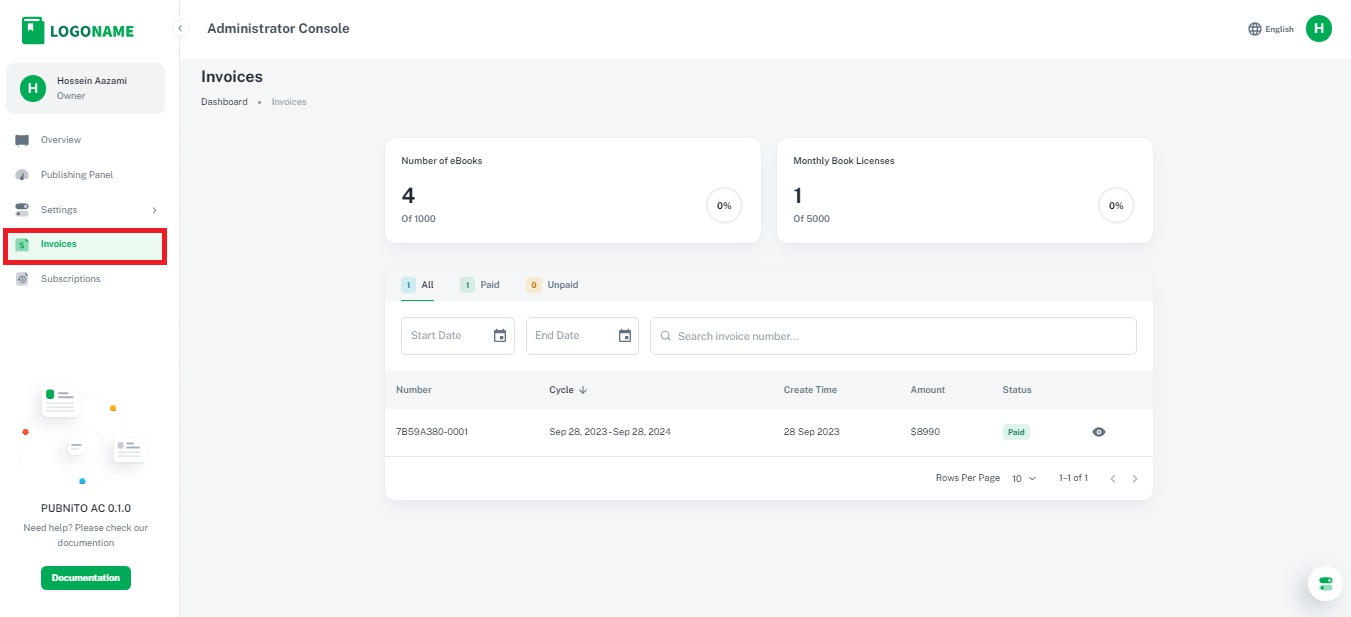Toggle the floating settings switch button
Screen dimensions: 1351x617
click(1325, 583)
